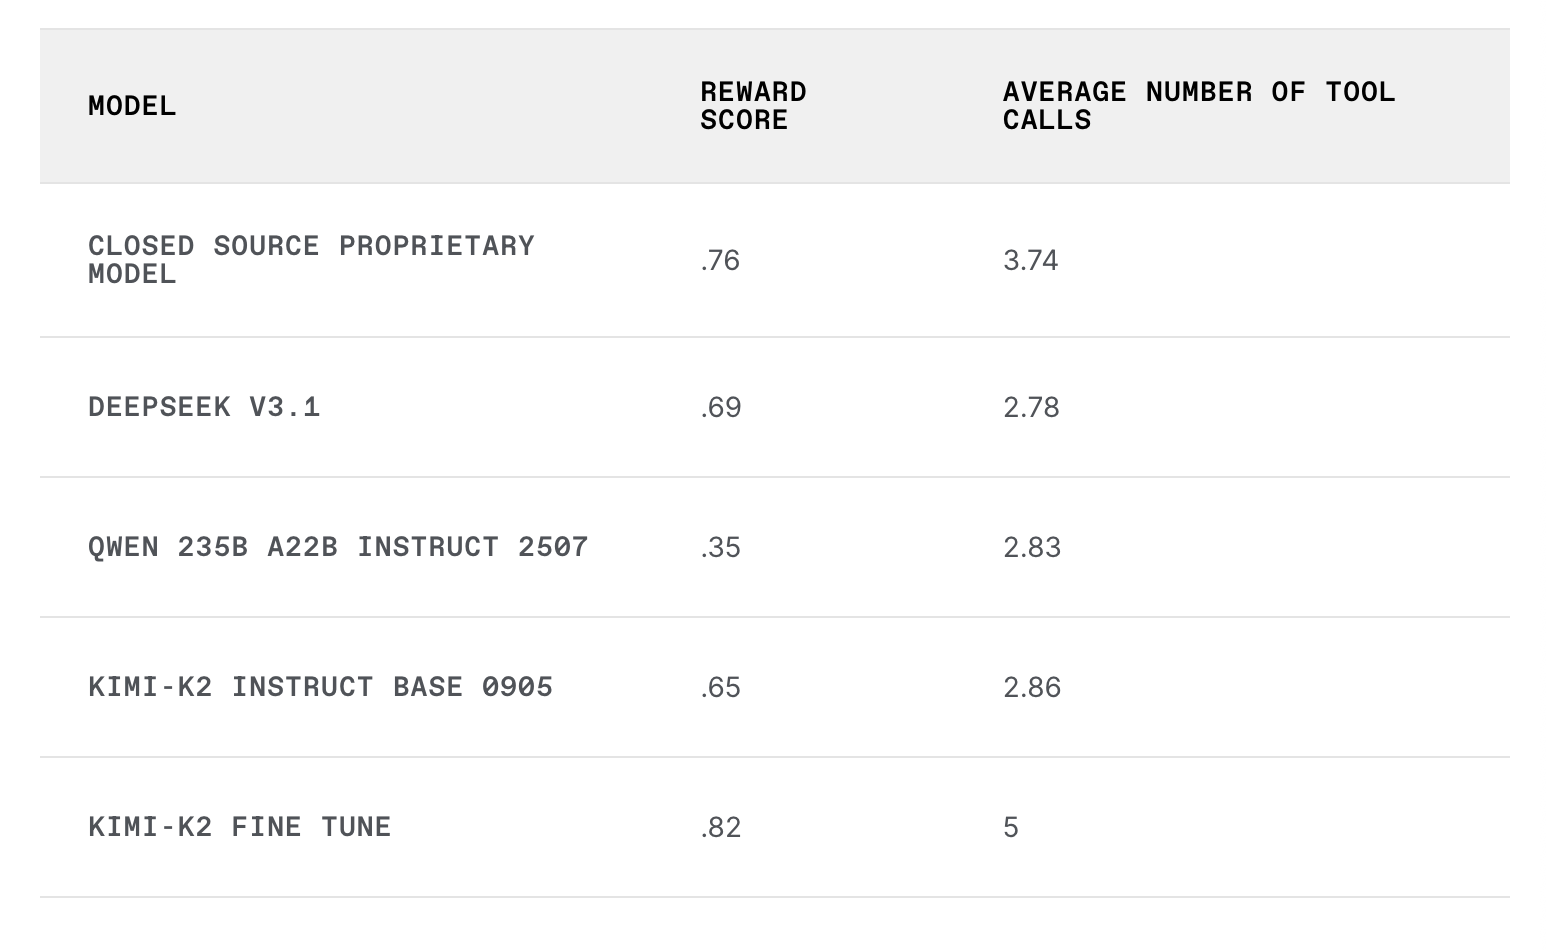Click the .82 reward score value

click(x=721, y=827)
